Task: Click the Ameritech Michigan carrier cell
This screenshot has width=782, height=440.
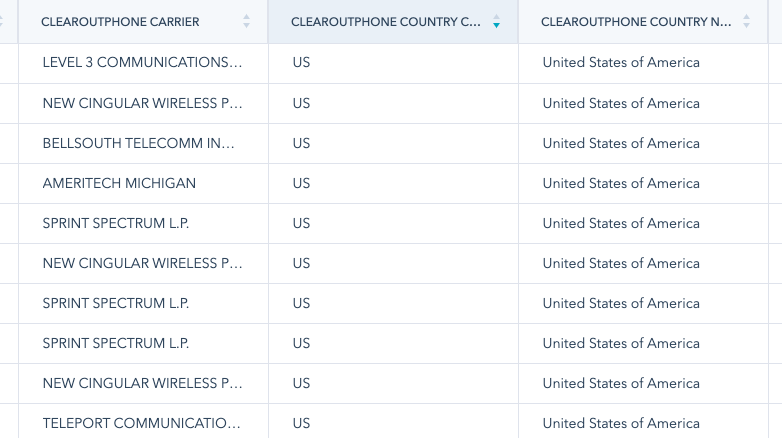Action: pos(119,183)
